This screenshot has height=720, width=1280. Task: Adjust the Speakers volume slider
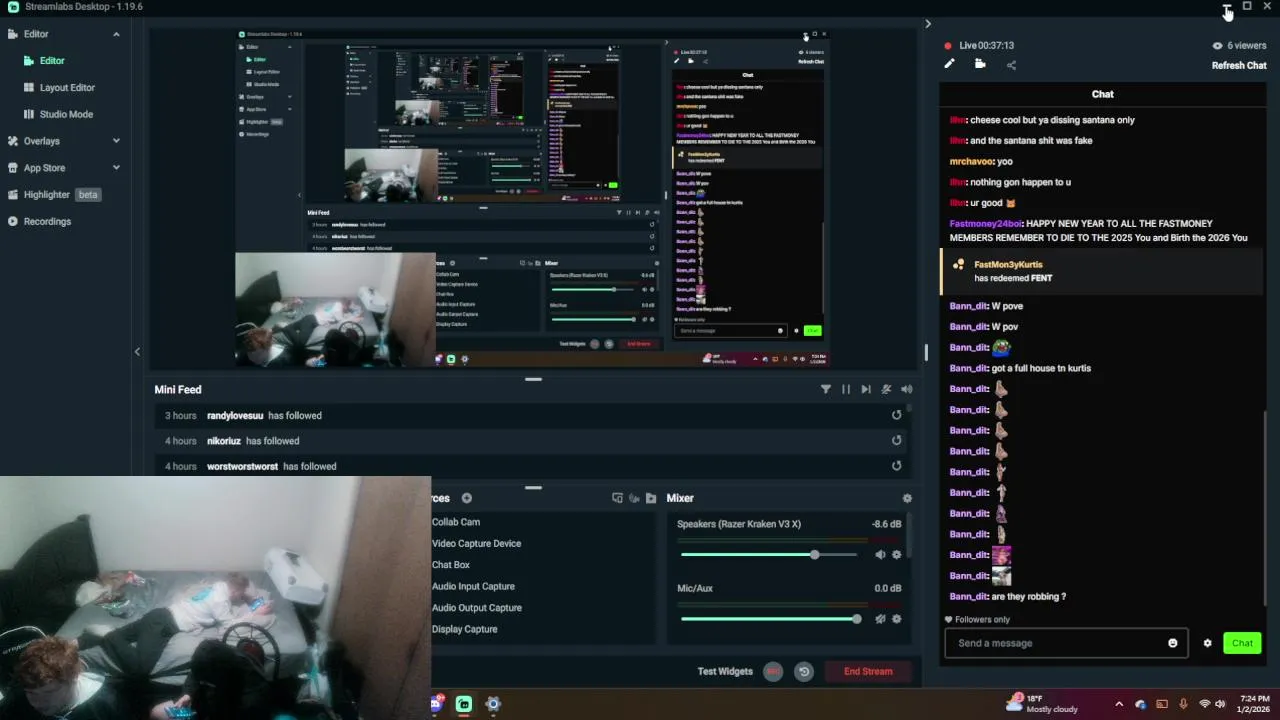click(768, 554)
